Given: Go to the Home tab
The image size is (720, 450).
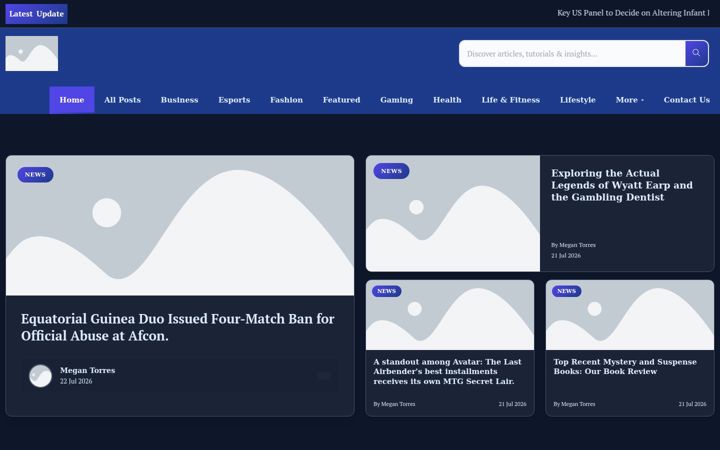Looking at the screenshot, I should point(72,100).
